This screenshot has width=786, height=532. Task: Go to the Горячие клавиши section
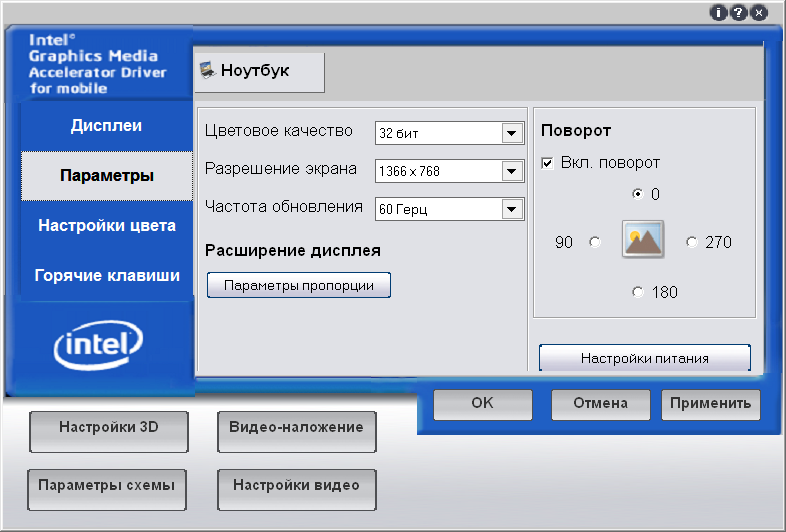click(106, 275)
